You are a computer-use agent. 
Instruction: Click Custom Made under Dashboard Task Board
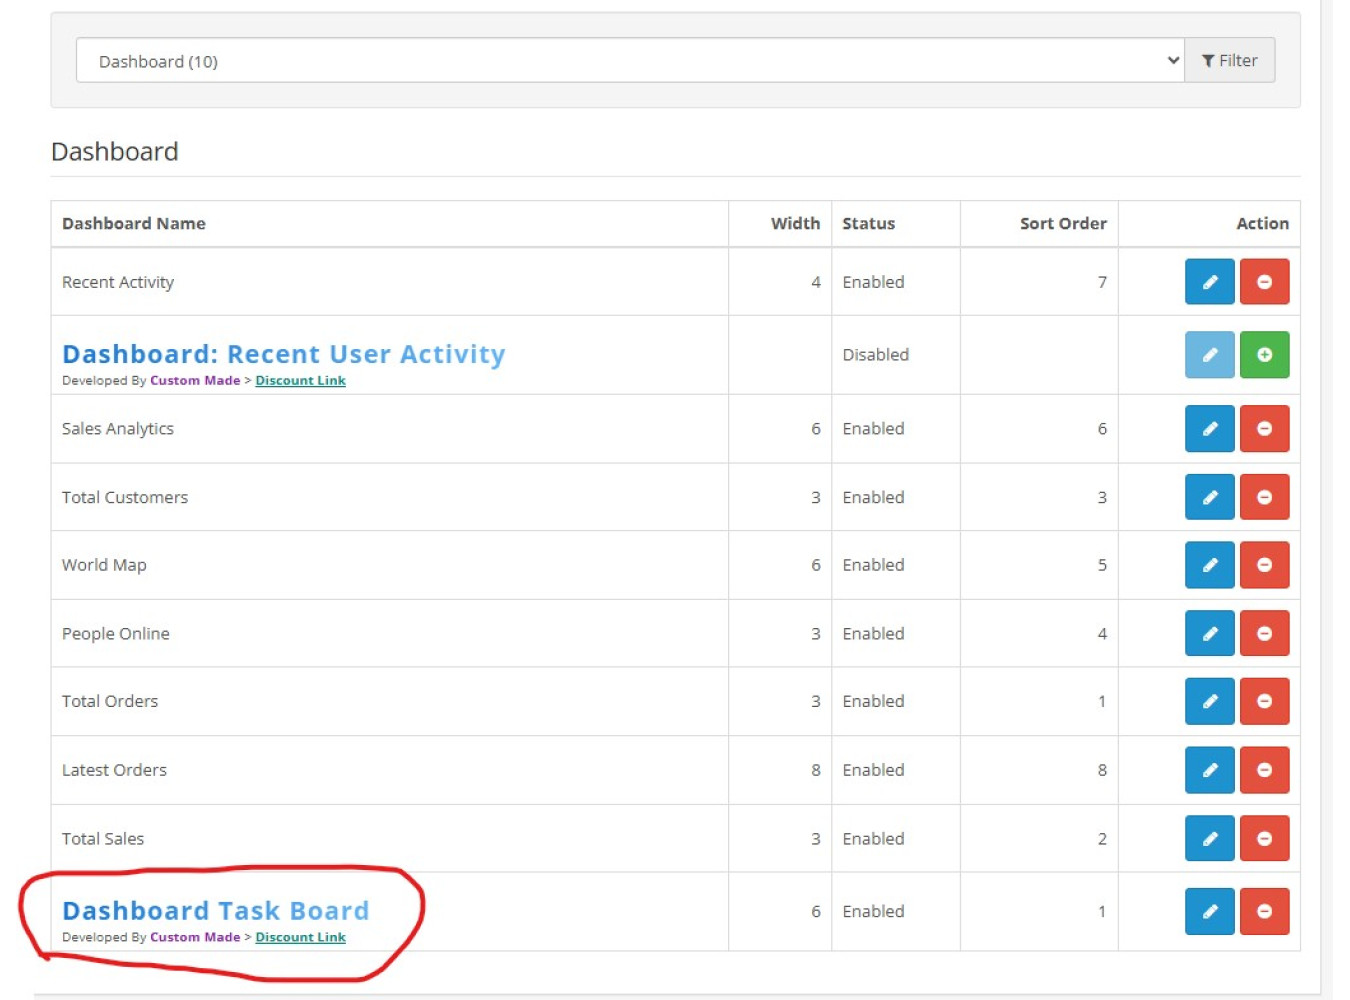(x=195, y=938)
